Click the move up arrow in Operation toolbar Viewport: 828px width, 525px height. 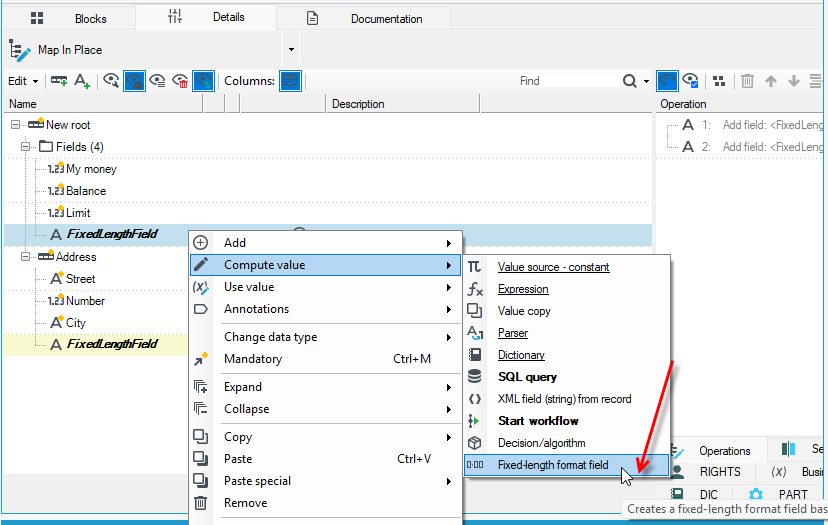click(x=771, y=81)
